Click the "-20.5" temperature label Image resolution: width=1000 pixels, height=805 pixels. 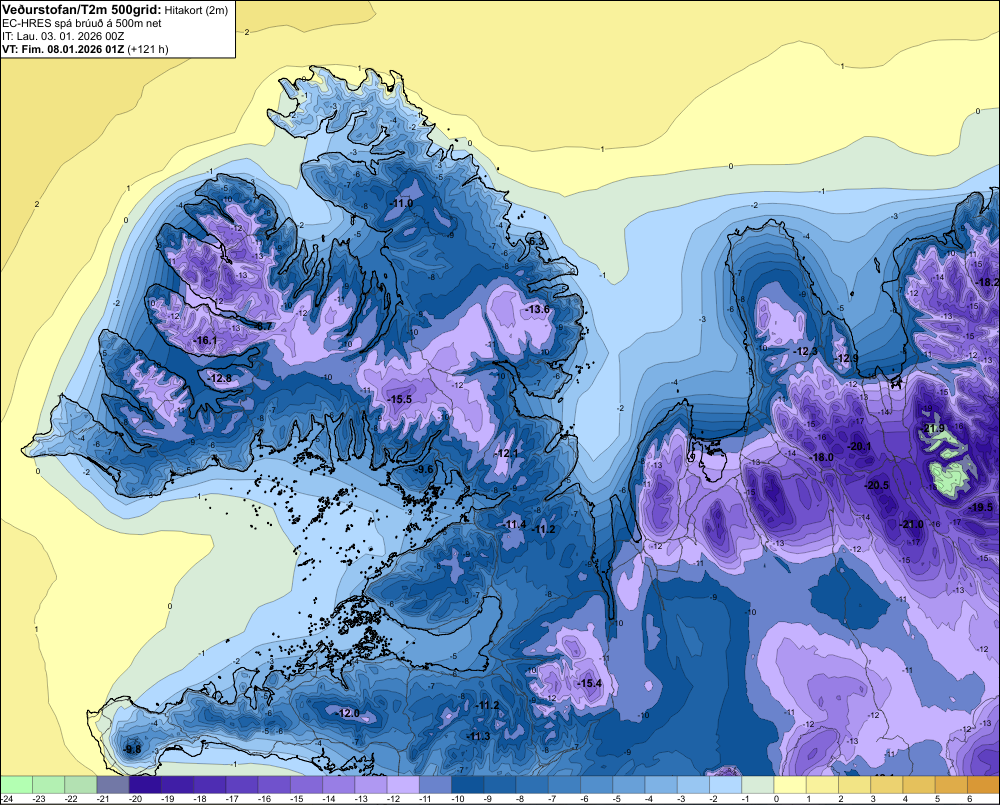(877, 485)
